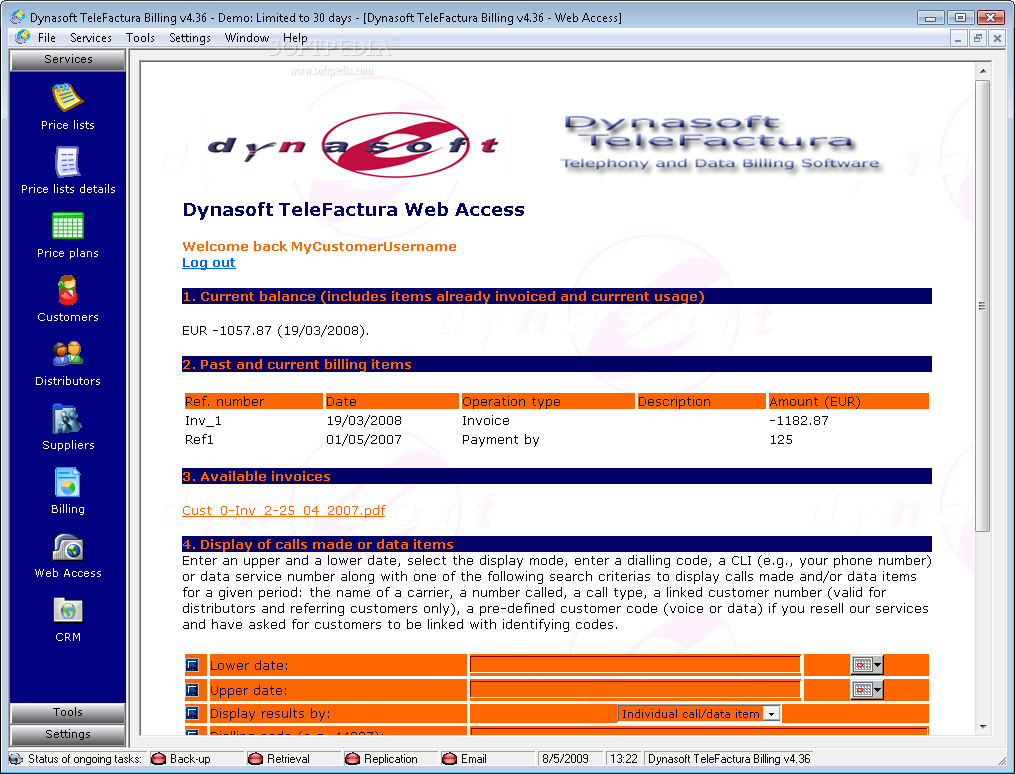The height and width of the screenshot is (774, 1015).
Task: Click the Display results by row icon
Action: click(x=192, y=713)
